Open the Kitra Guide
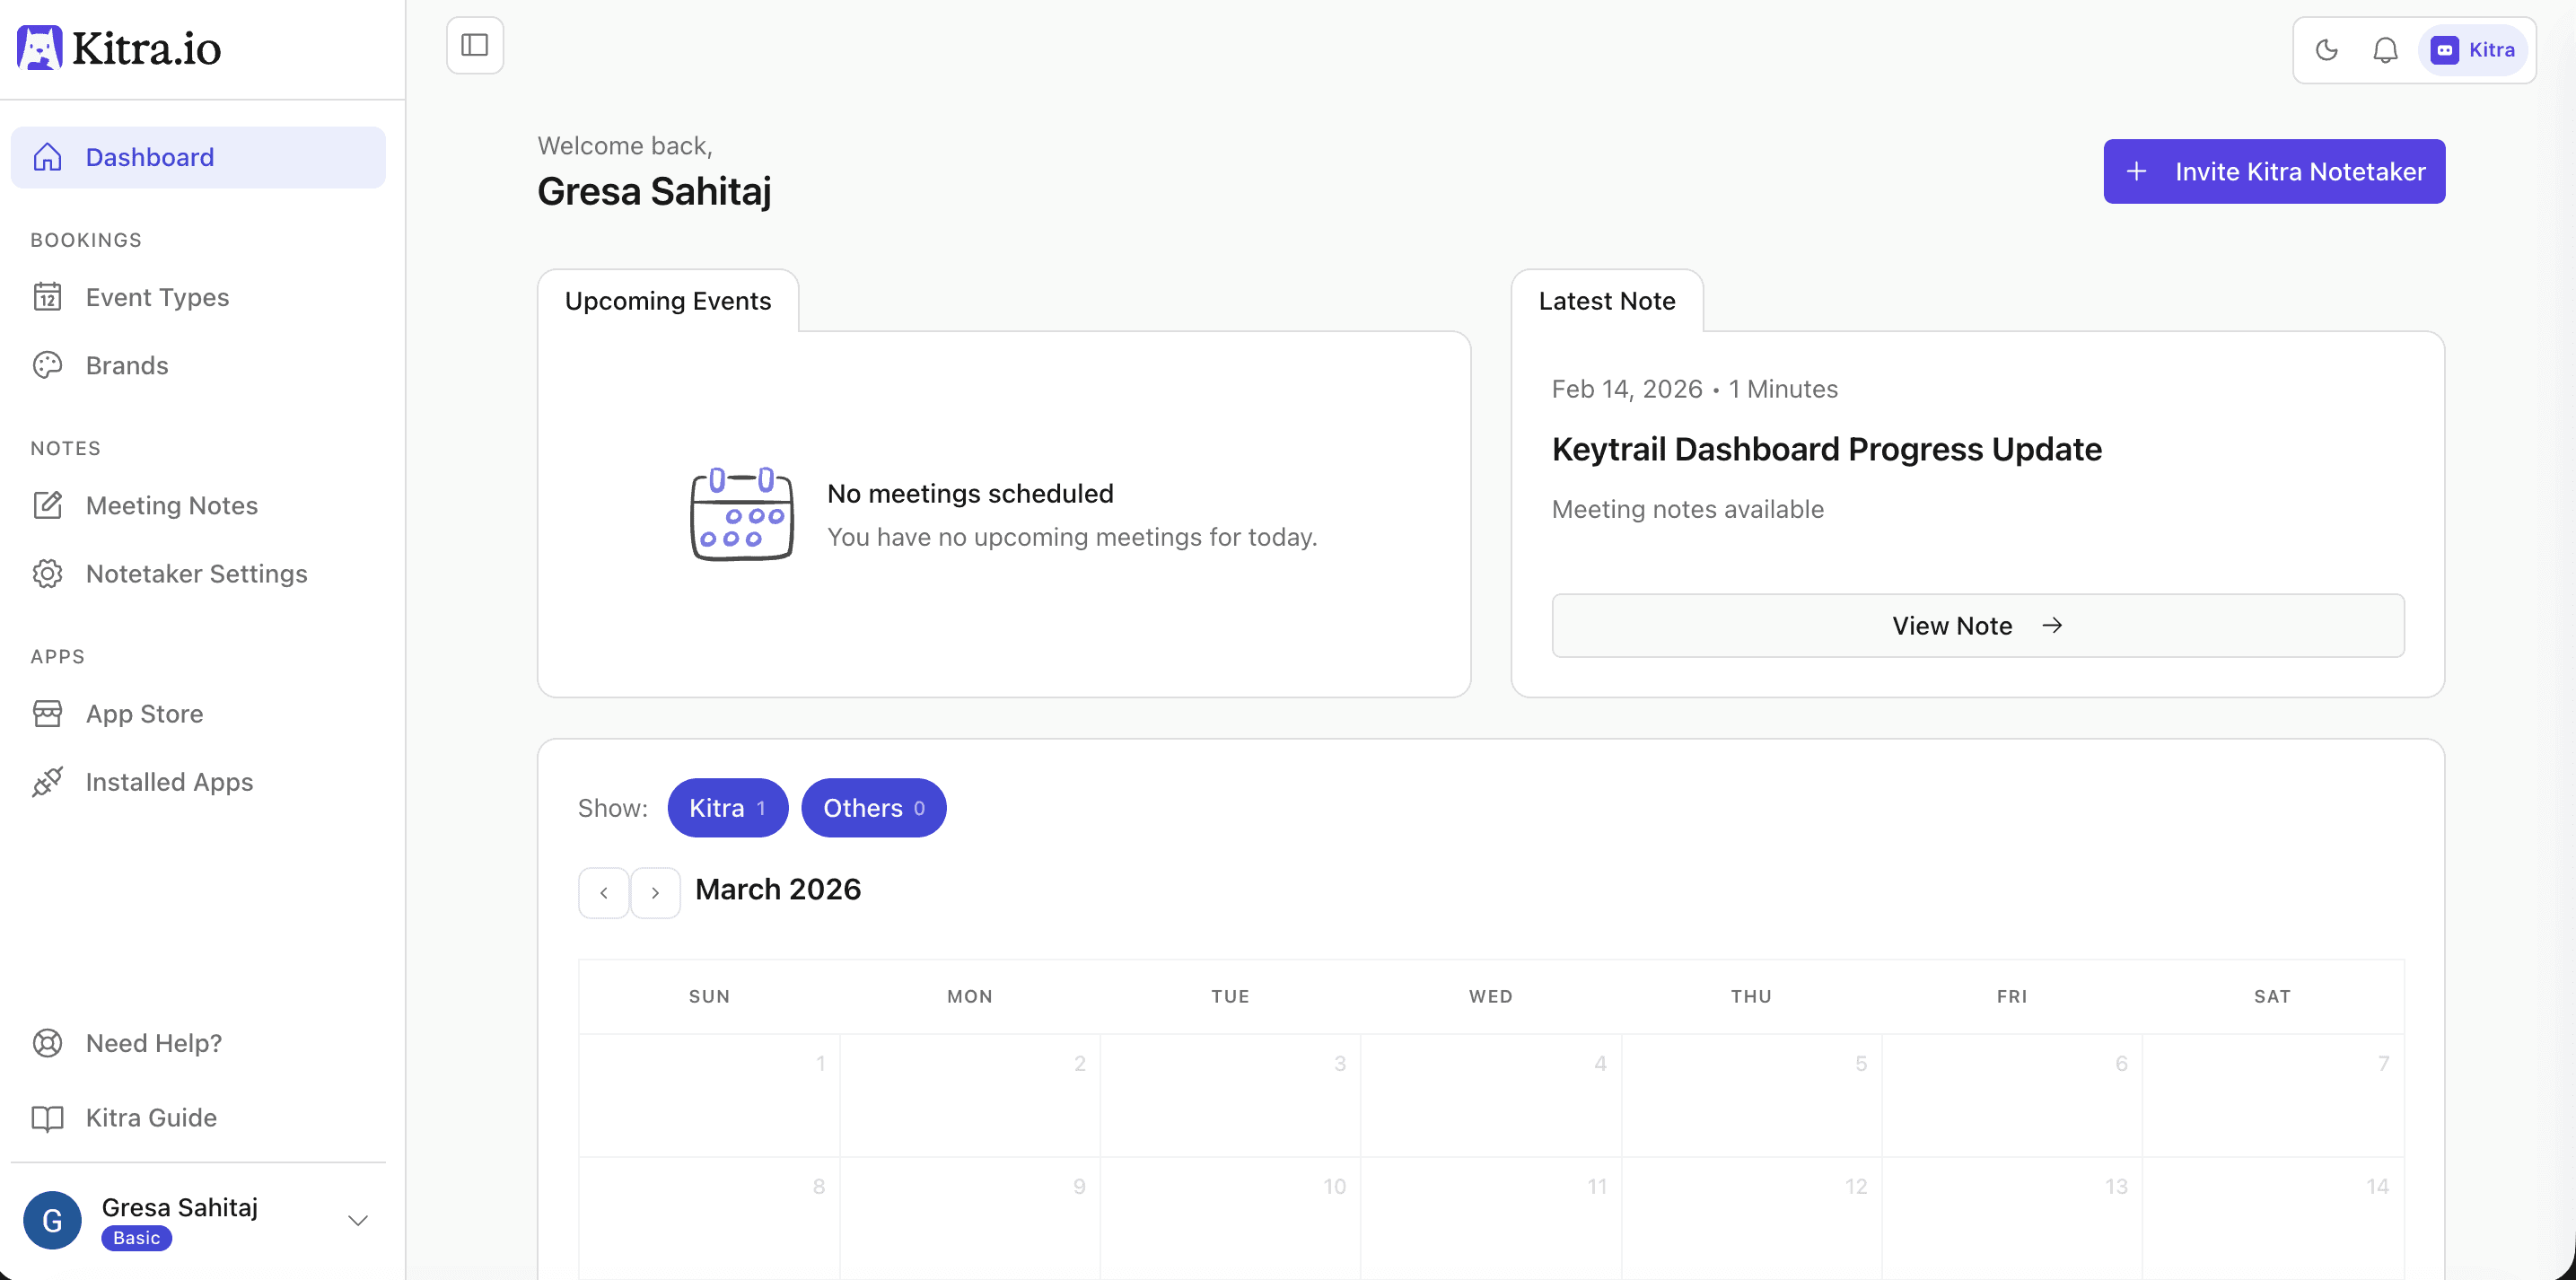 [150, 1117]
